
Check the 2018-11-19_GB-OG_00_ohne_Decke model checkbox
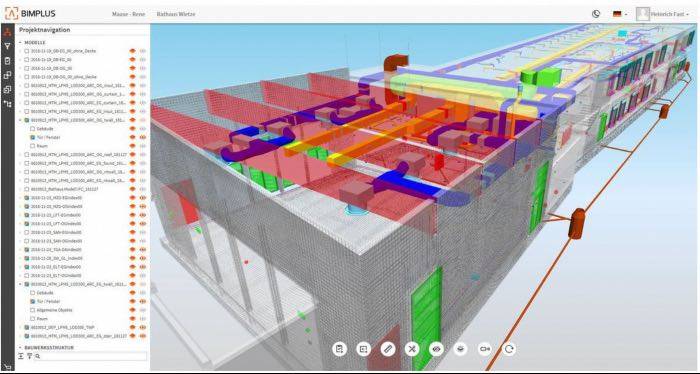coord(27,77)
